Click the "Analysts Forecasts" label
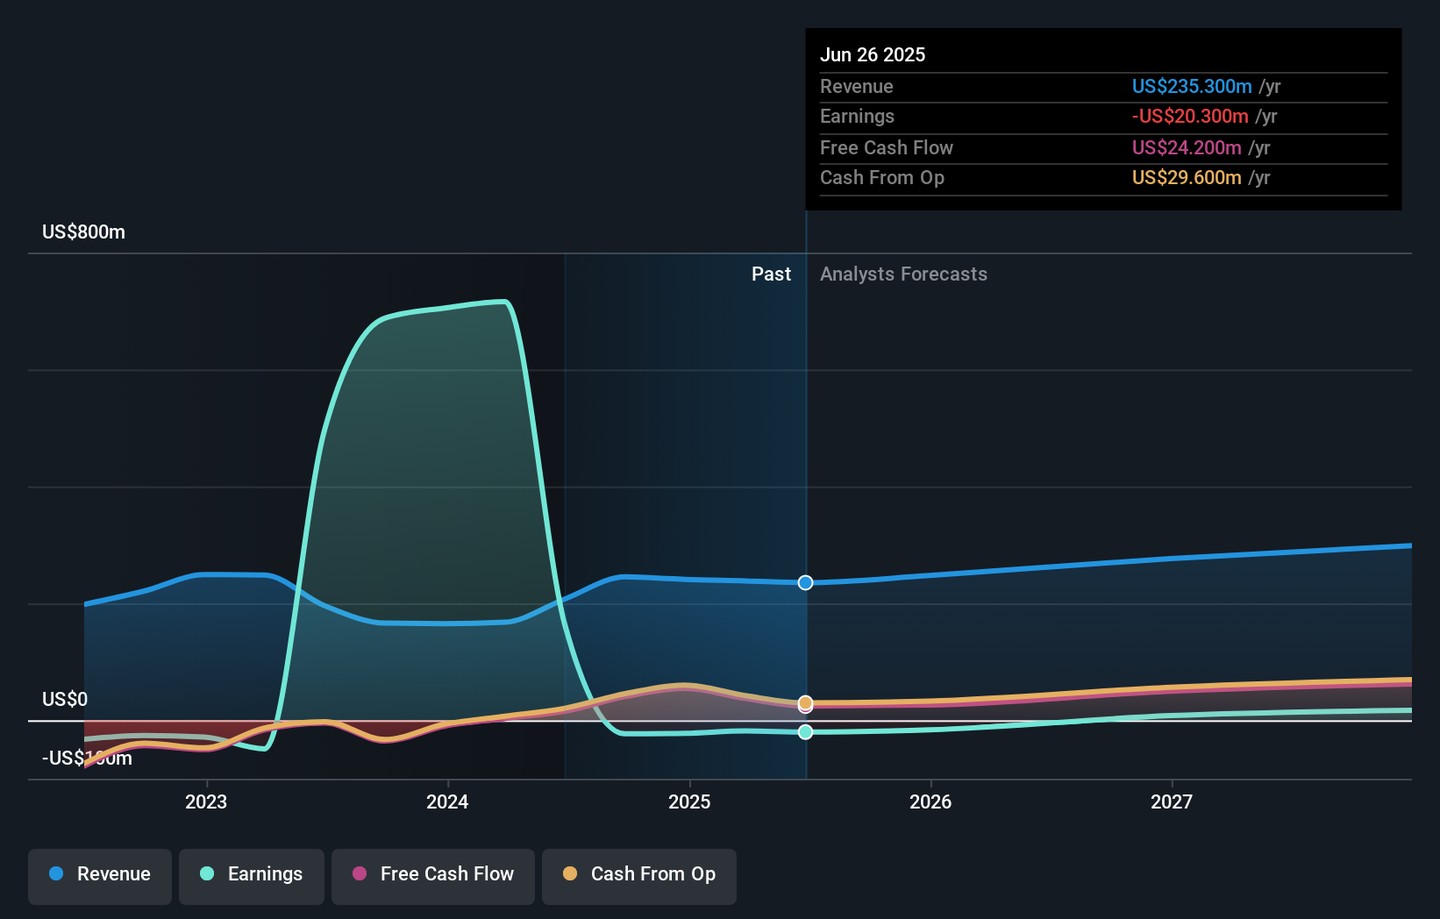 (903, 274)
